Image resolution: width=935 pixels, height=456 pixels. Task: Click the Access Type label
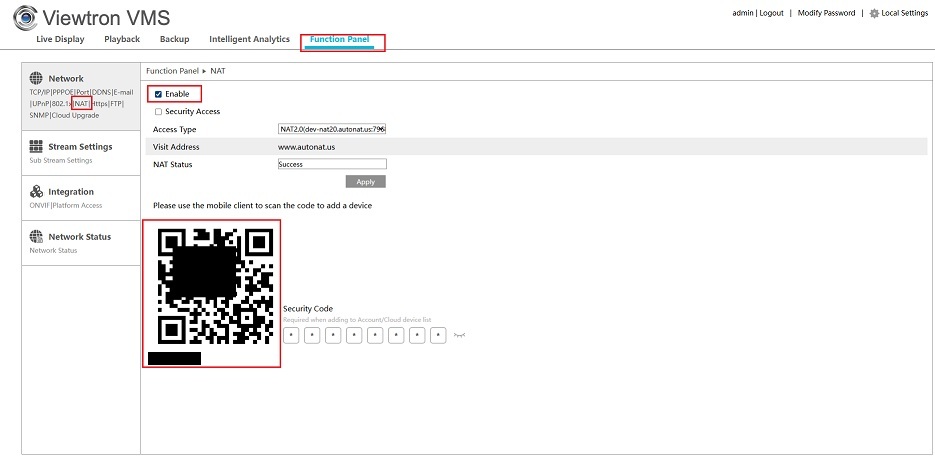pyautogui.click(x=174, y=129)
